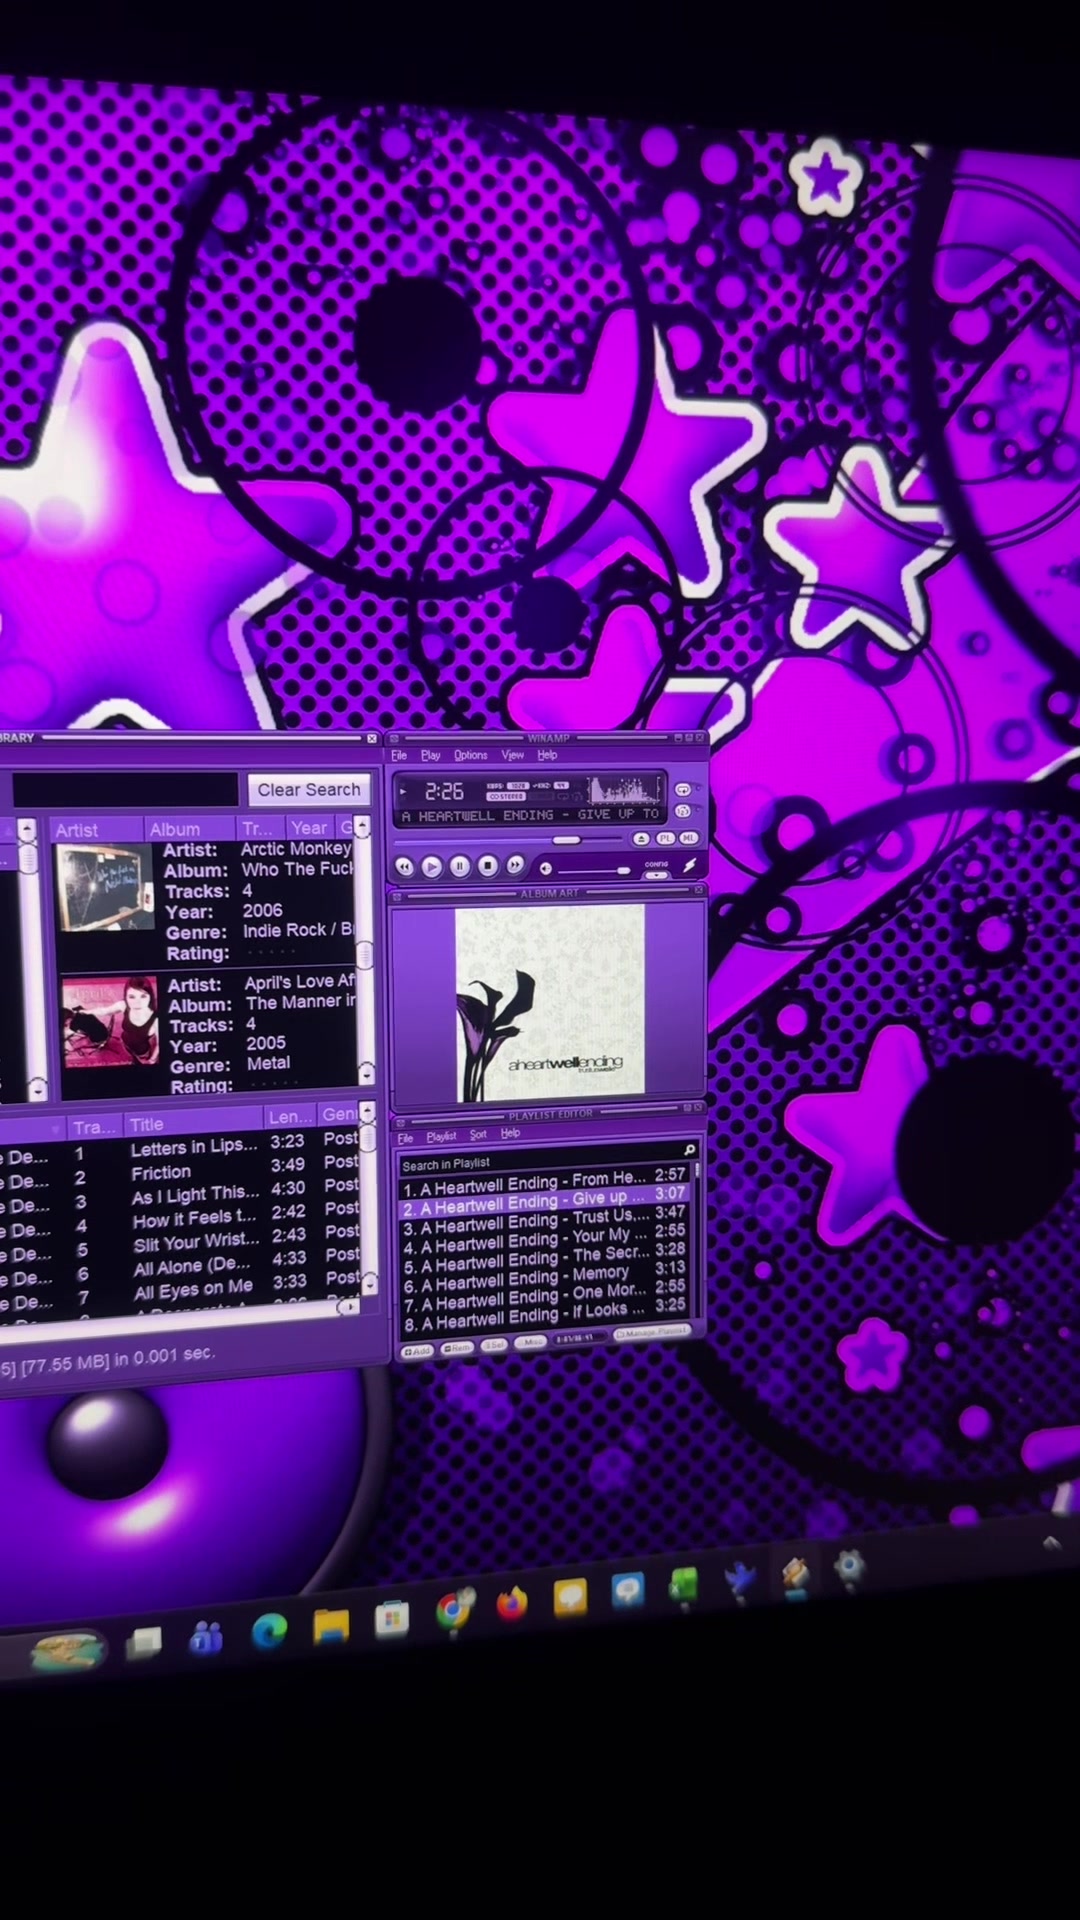Stop the current track
The image size is (1080, 1920).
point(488,865)
